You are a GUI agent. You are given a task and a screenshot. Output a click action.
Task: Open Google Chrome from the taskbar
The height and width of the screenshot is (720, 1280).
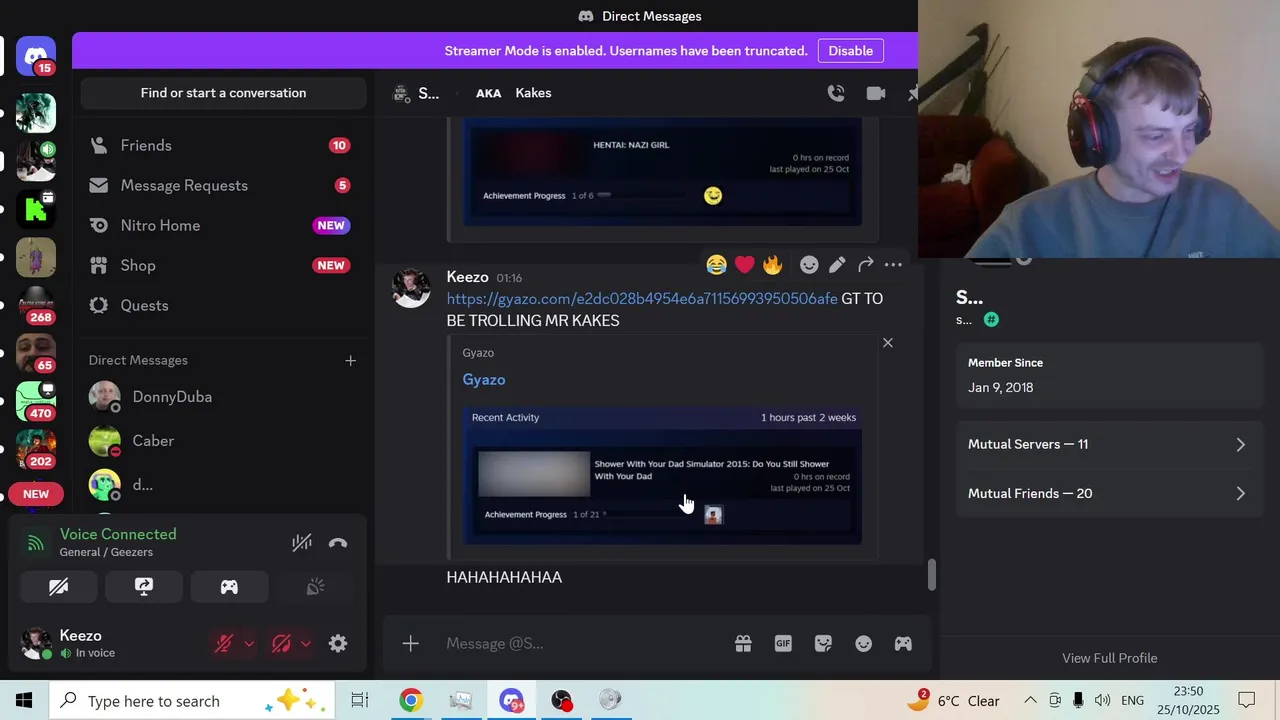coord(410,701)
